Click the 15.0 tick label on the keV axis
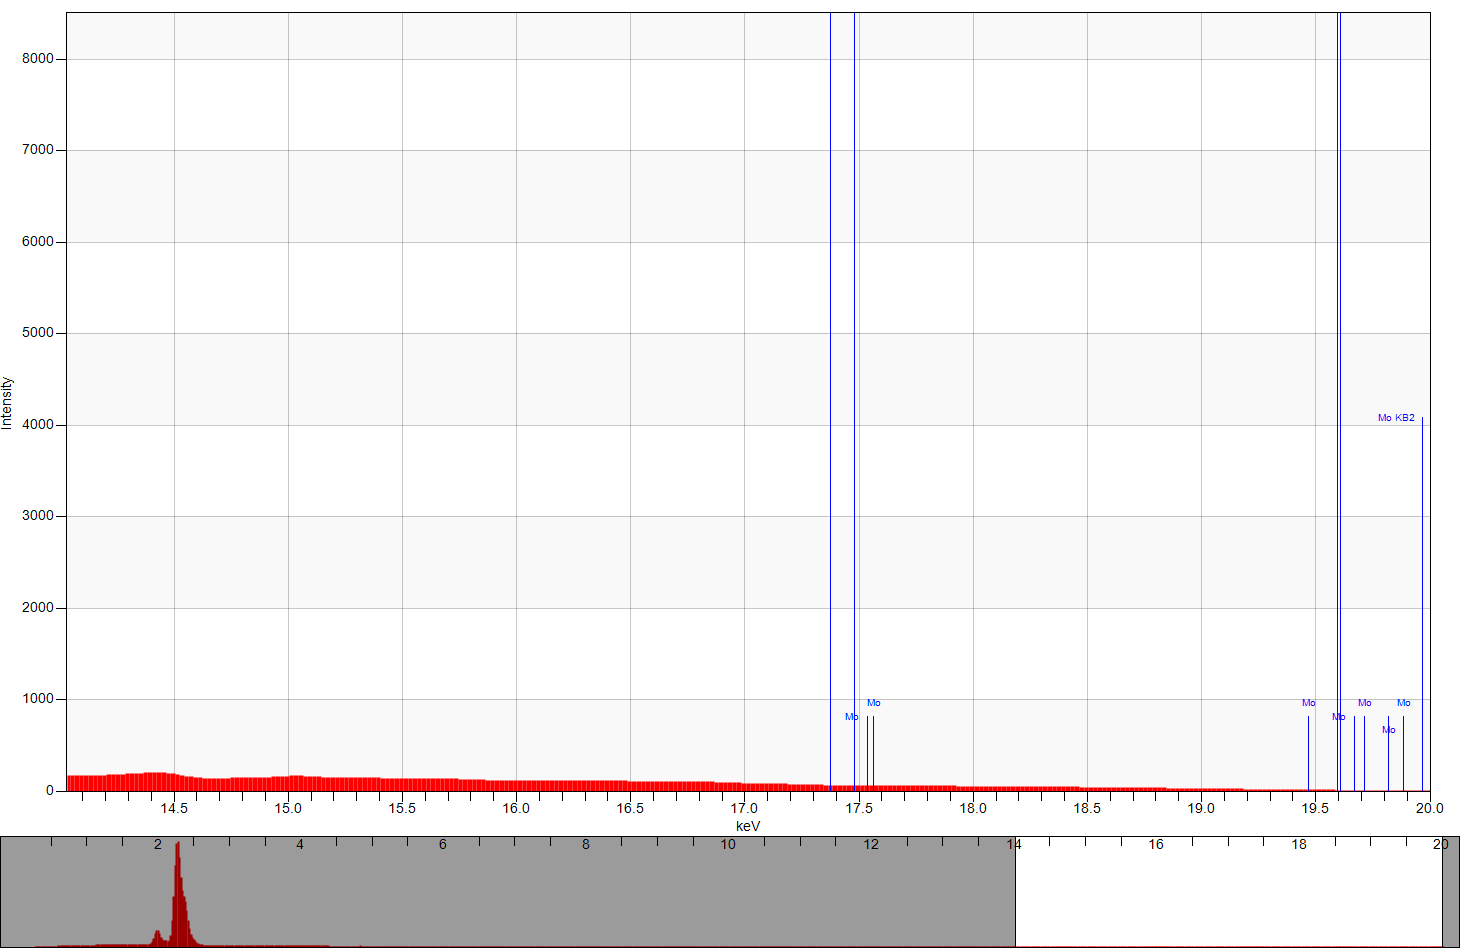This screenshot has width=1460, height=948. coord(288,808)
